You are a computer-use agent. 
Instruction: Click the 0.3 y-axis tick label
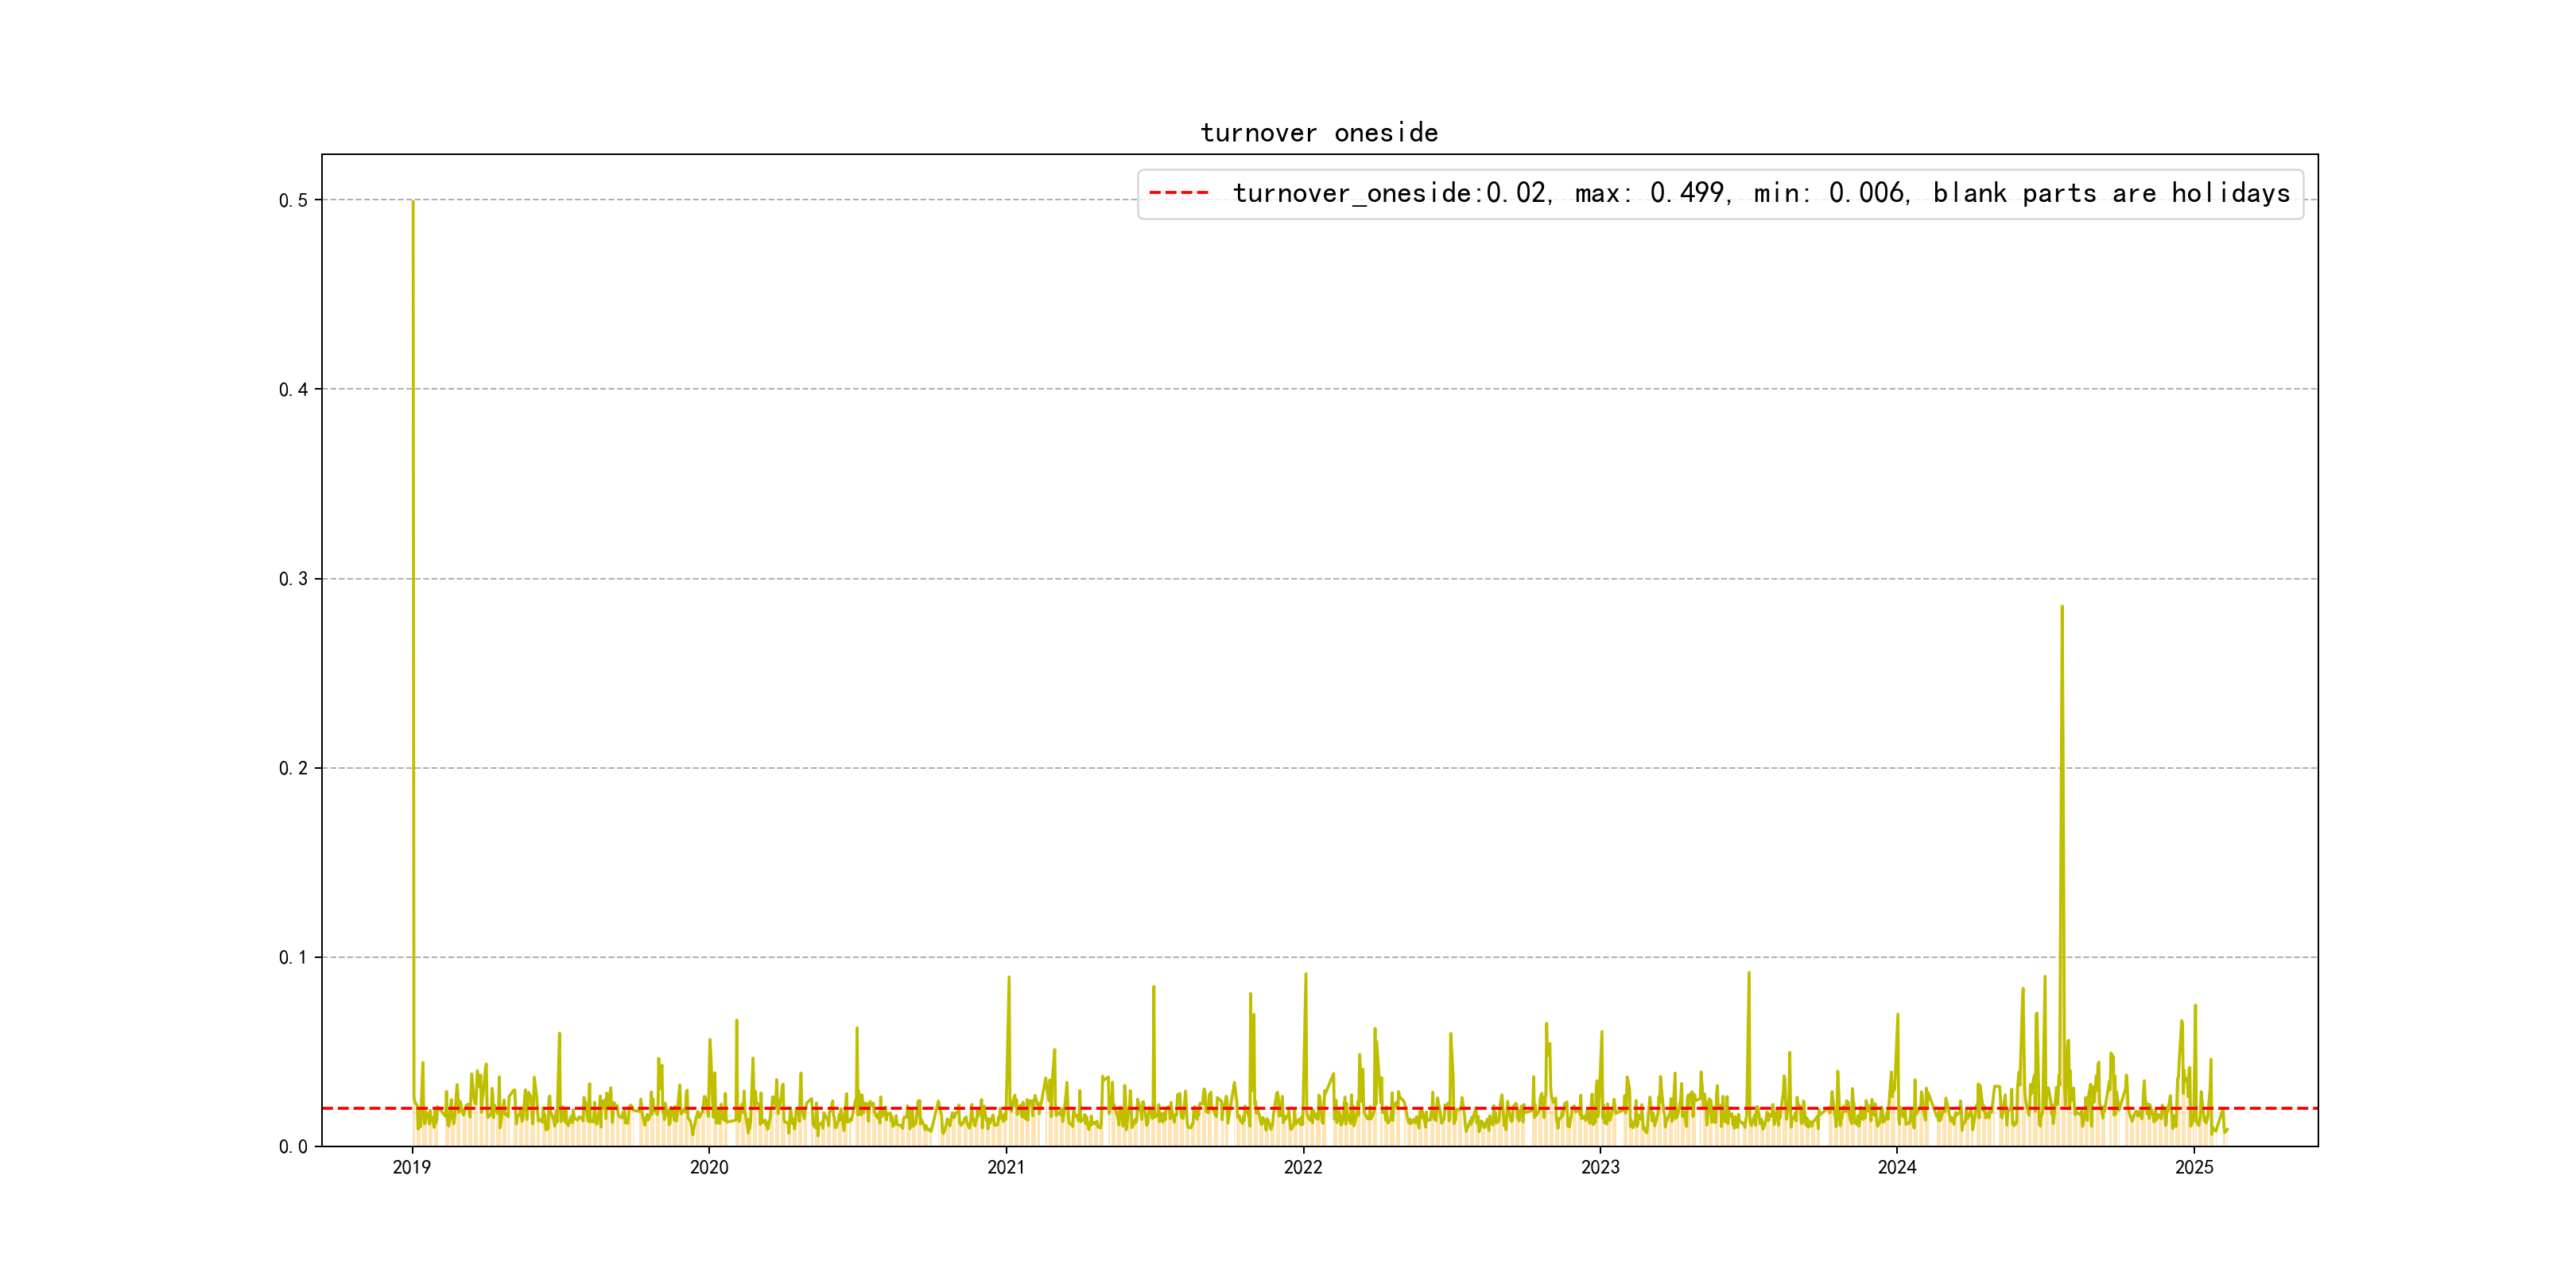tap(293, 579)
